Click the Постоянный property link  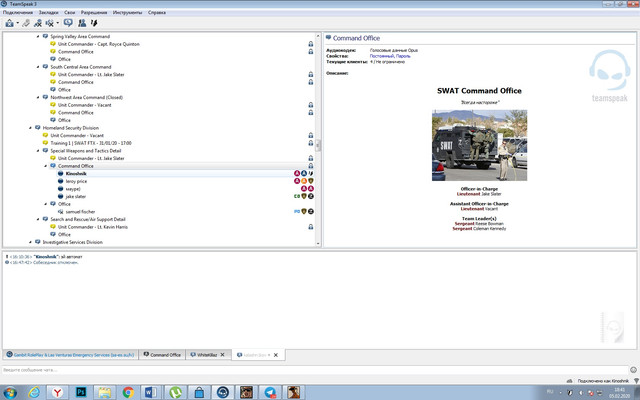click(x=382, y=56)
